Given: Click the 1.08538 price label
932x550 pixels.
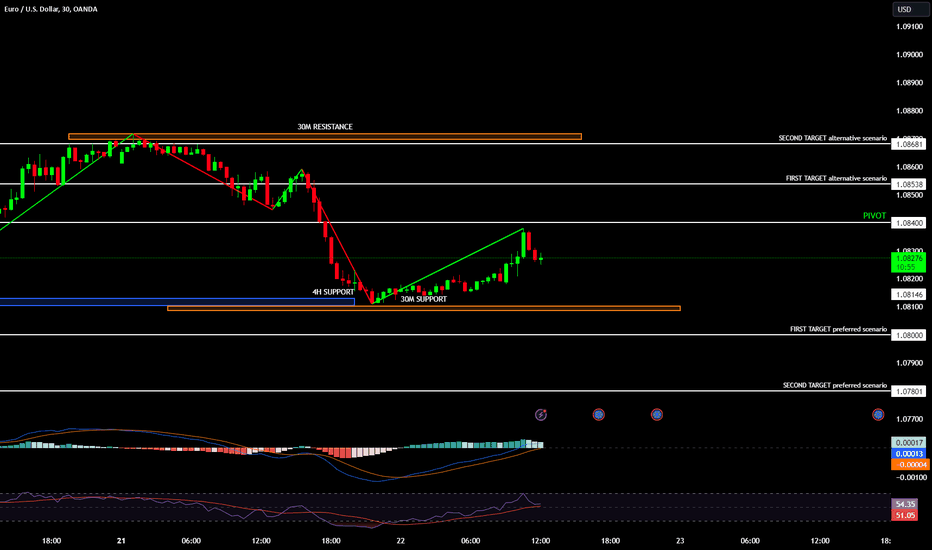Looking at the screenshot, I should (x=909, y=184).
